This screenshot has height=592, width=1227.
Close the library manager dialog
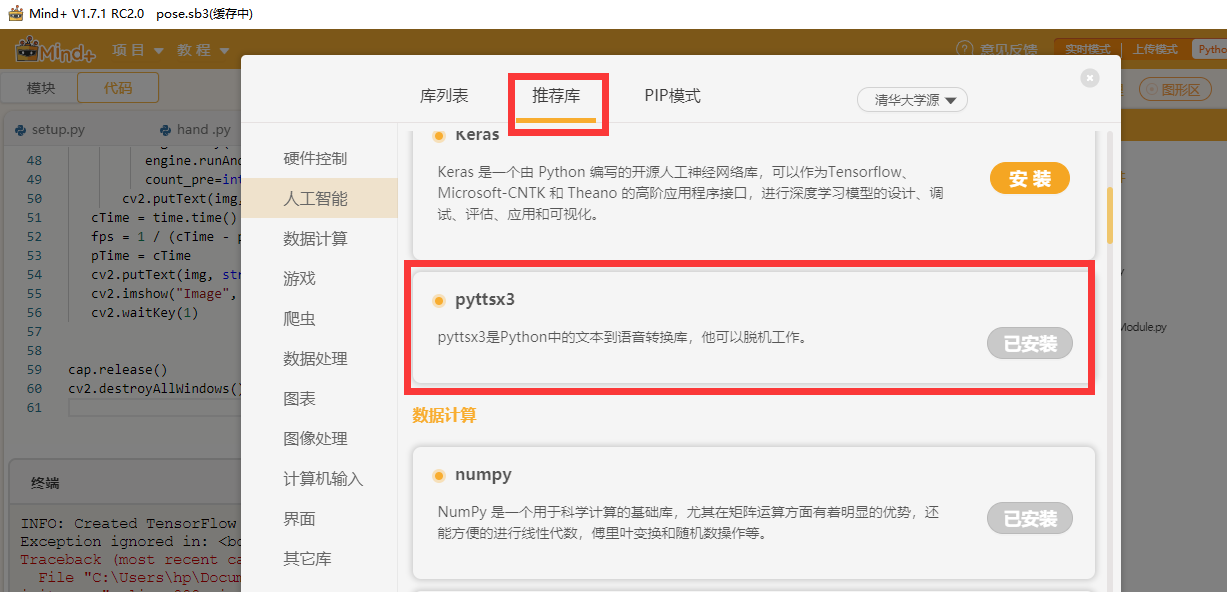pyautogui.click(x=1090, y=78)
